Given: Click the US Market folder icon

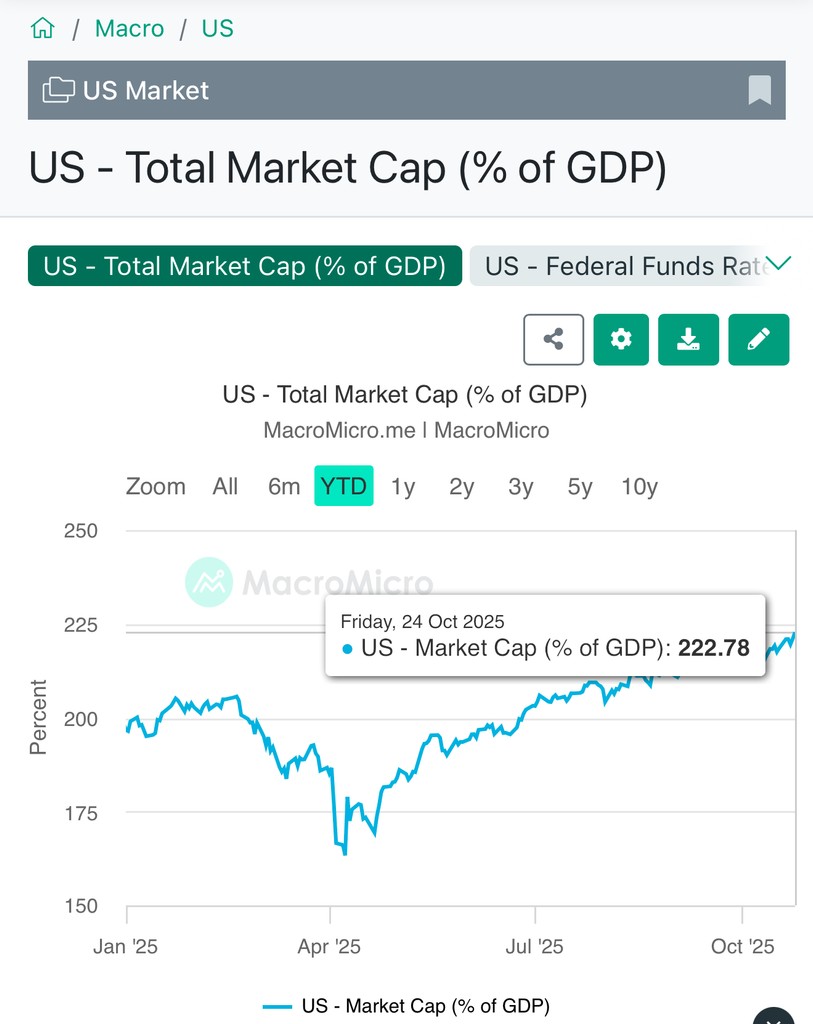Looking at the screenshot, I should click(58, 90).
